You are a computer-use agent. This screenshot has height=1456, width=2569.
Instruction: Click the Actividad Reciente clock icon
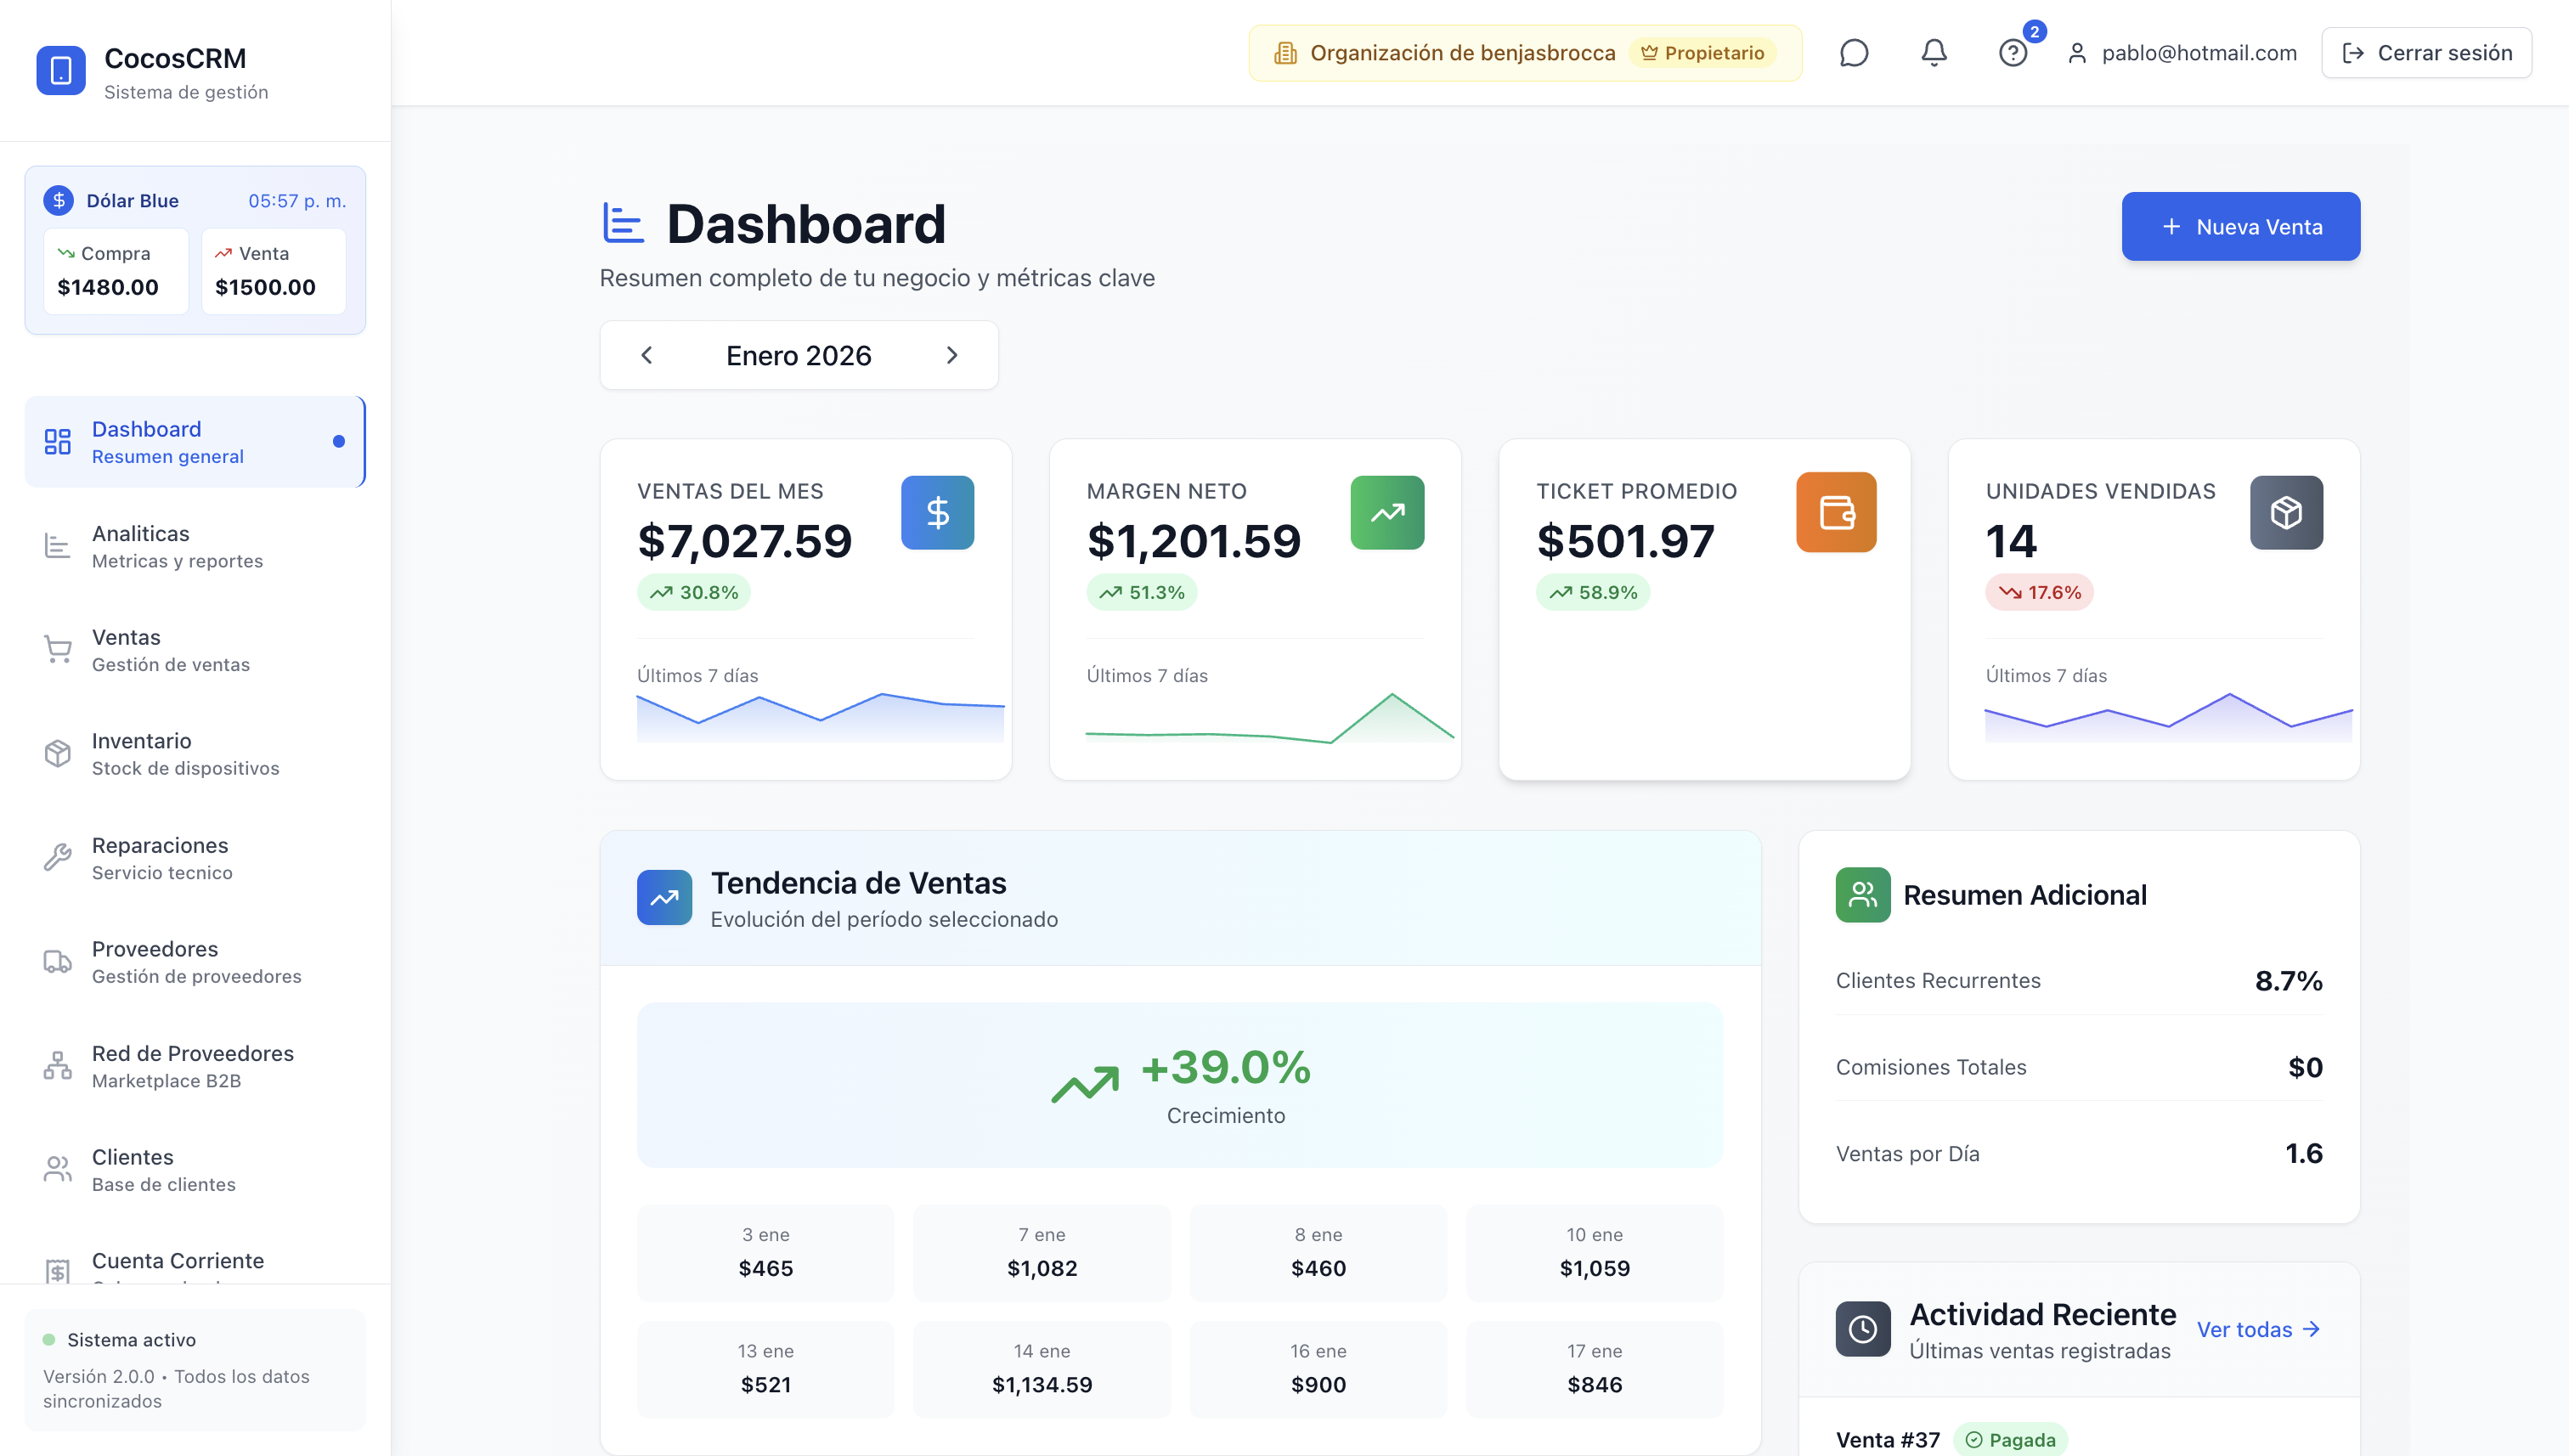[x=1862, y=1329]
